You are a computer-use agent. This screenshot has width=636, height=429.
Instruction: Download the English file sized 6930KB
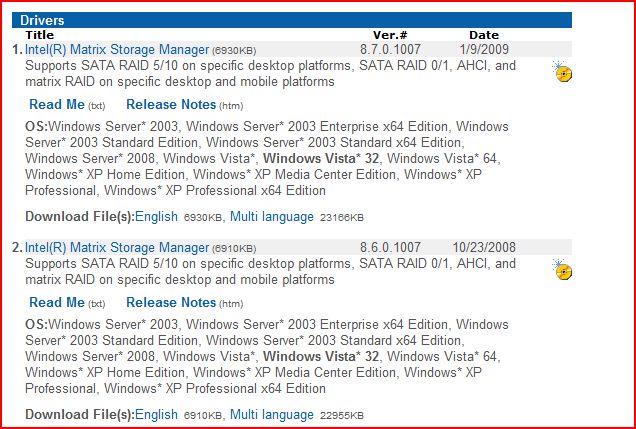[x=156, y=217]
